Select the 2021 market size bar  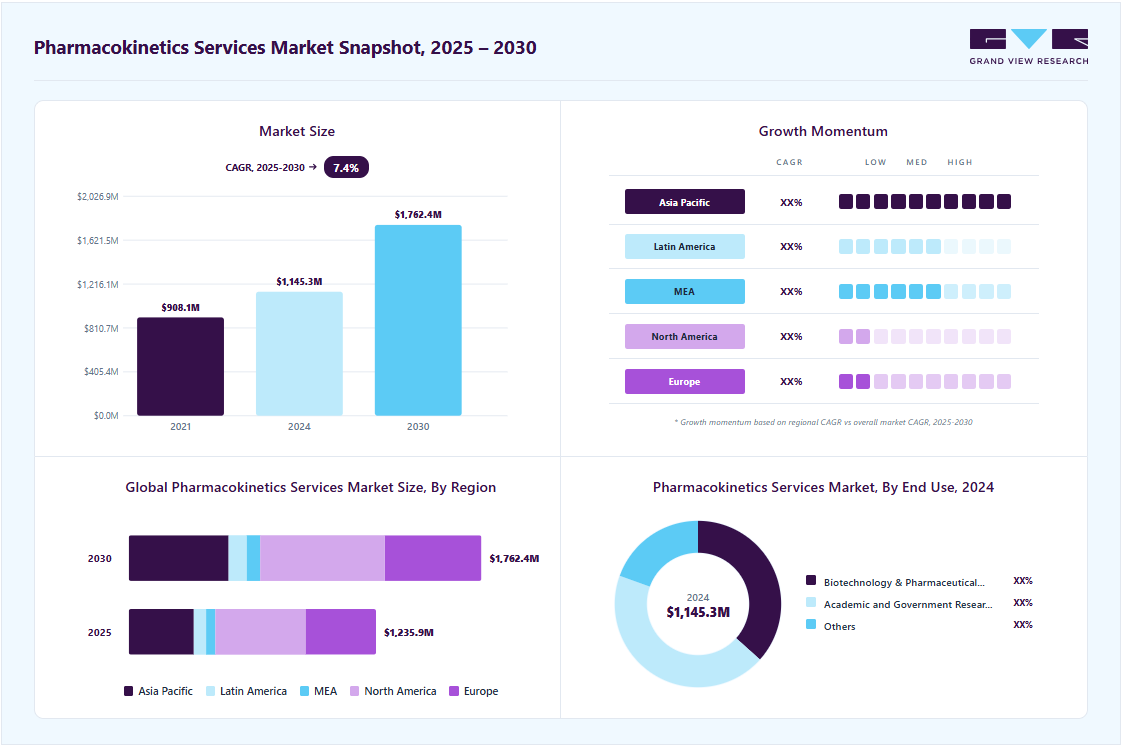coord(180,366)
